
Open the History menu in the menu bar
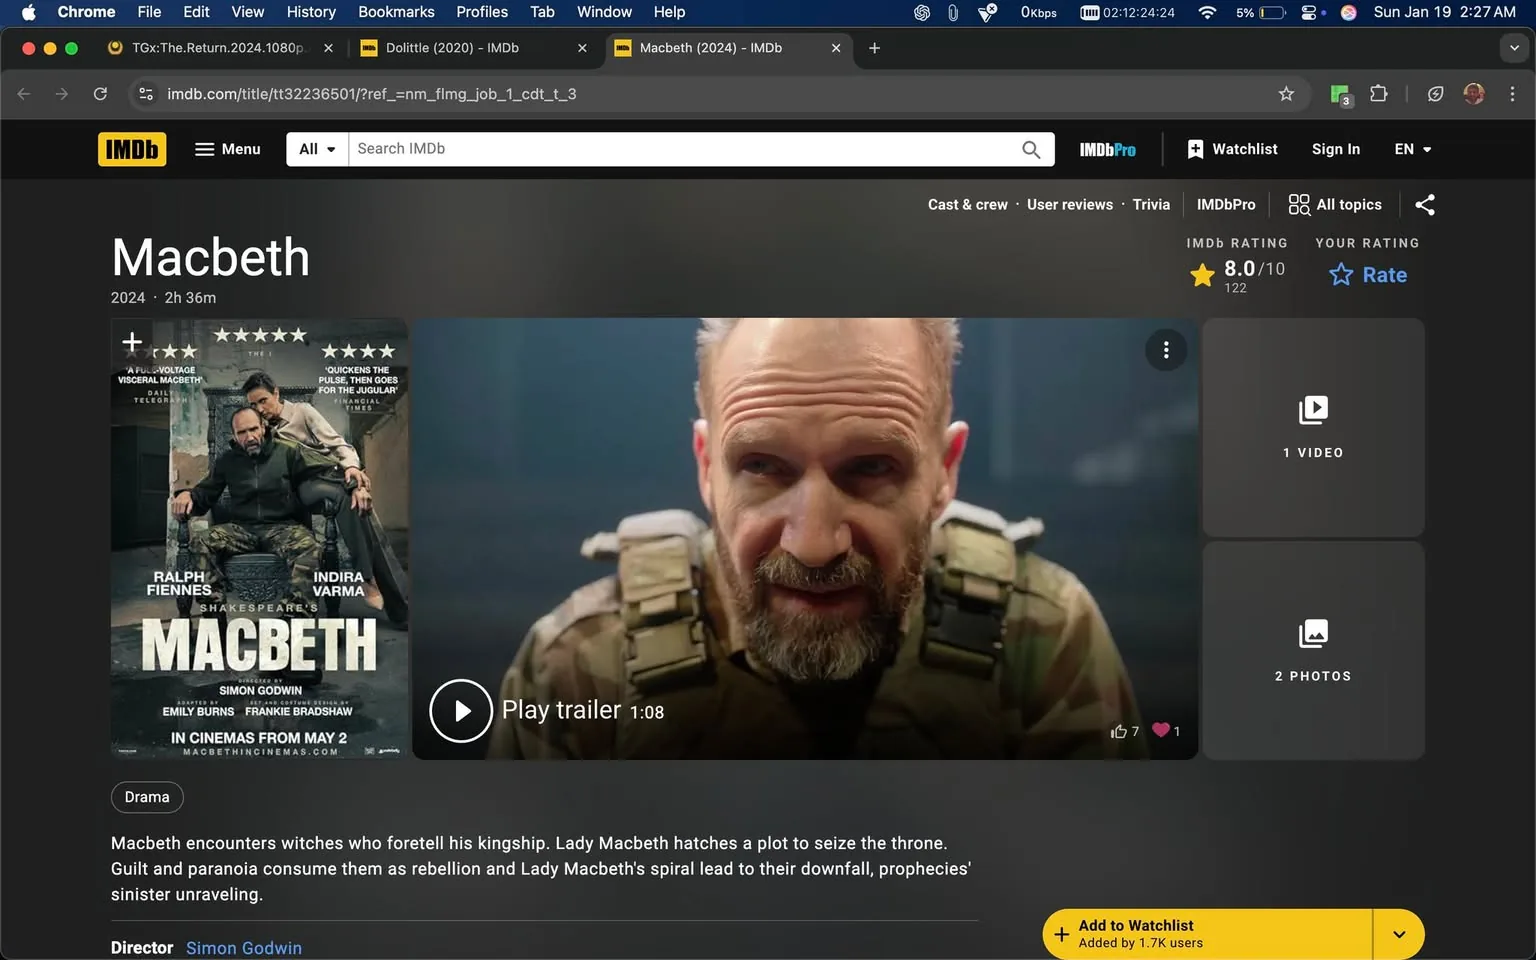point(310,12)
